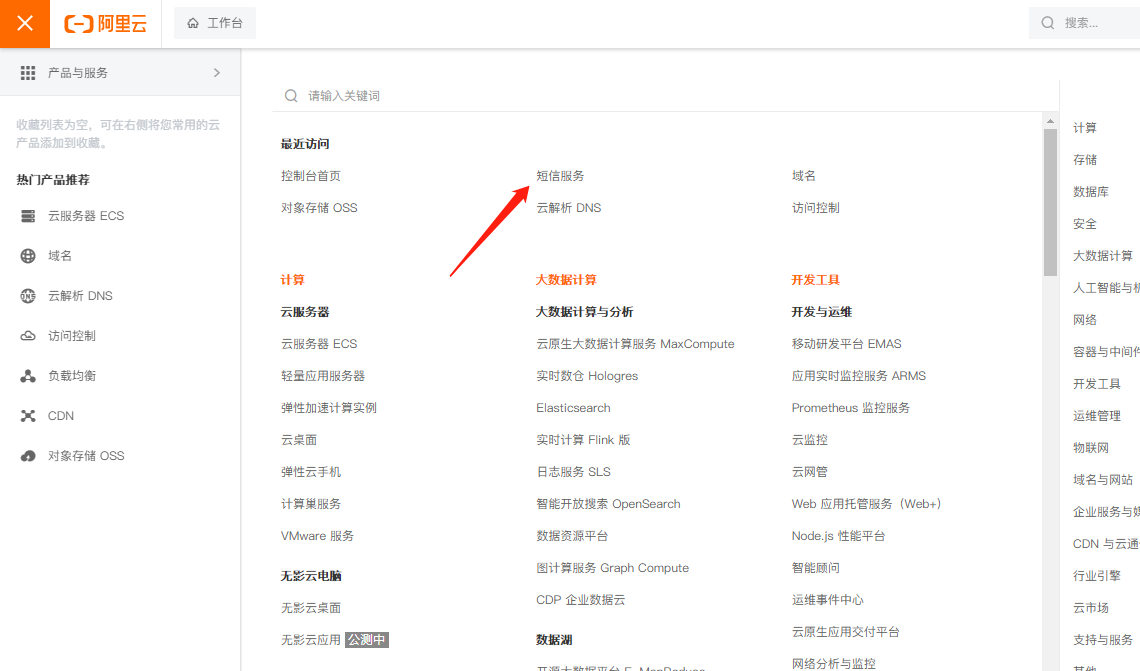Open 无影云桌面 product link
1140x671 pixels.
click(x=310, y=608)
